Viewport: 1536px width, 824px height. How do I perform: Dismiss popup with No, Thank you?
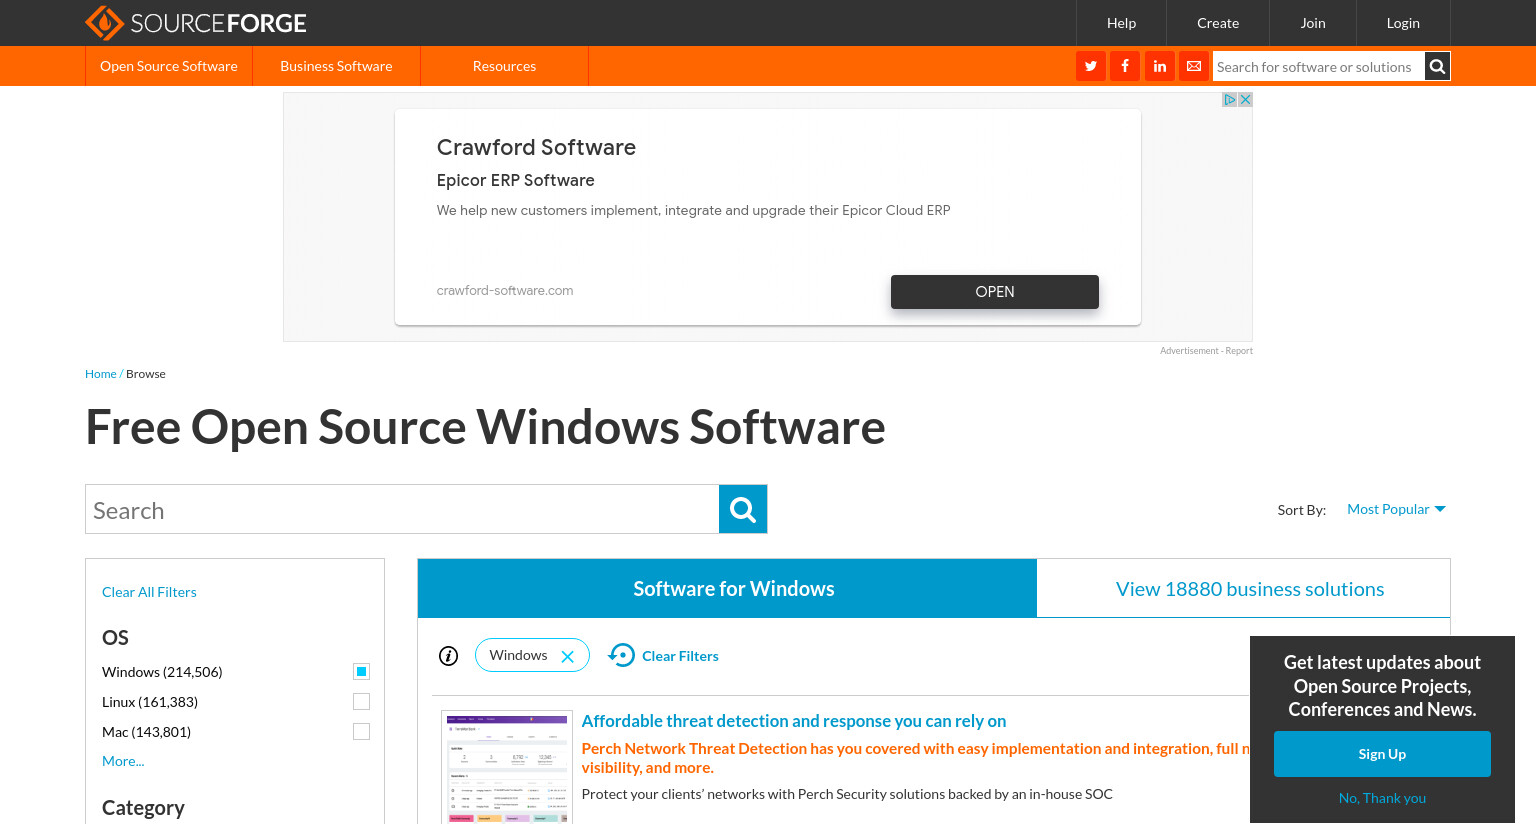1382,798
